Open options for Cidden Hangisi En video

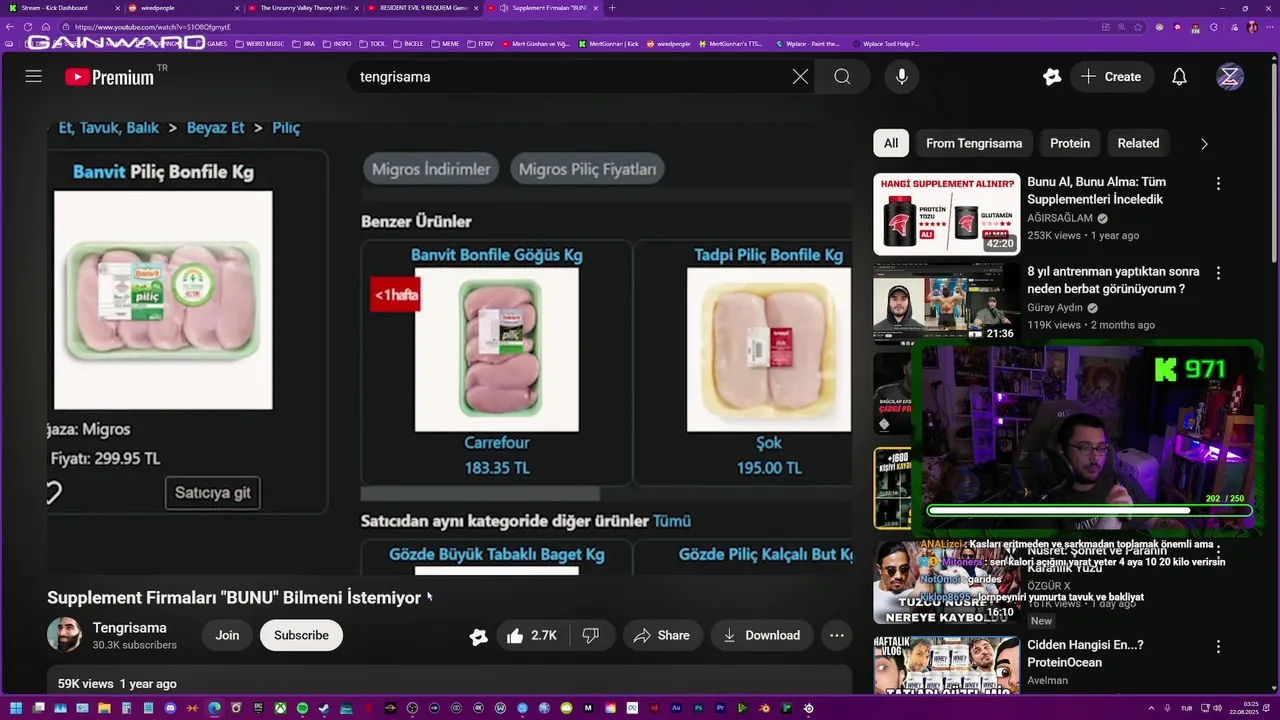[1218, 647]
